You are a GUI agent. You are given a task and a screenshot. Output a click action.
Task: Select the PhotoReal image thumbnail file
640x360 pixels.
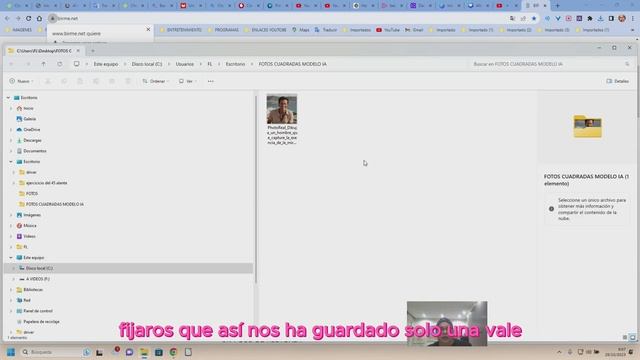282,119
